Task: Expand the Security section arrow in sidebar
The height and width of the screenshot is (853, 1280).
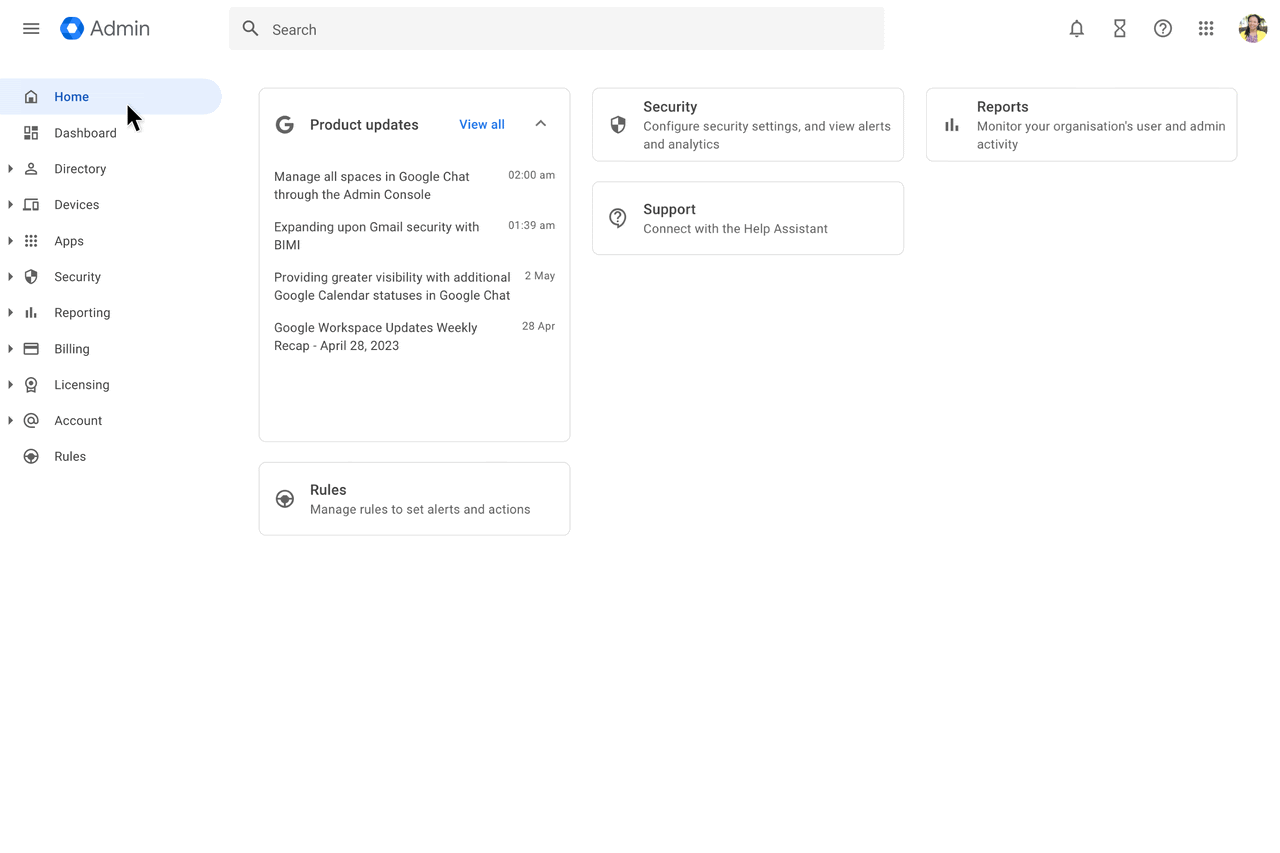Action: coord(10,277)
